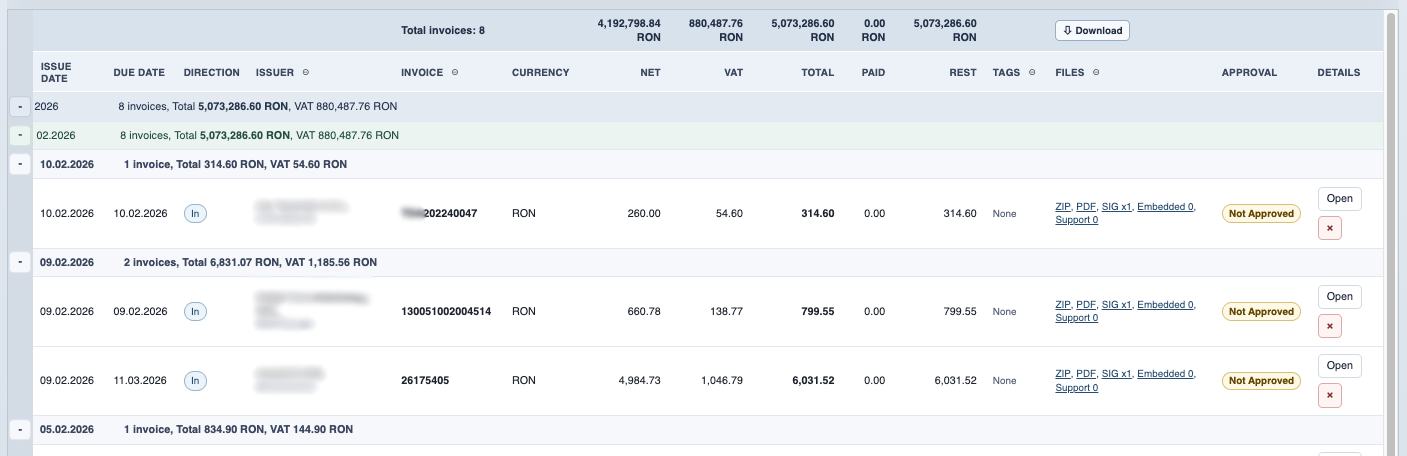Open PDF for invoice 130051002004514
This screenshot has height=456, width=1407.
pyautogui.click(x=1086, y=305)
